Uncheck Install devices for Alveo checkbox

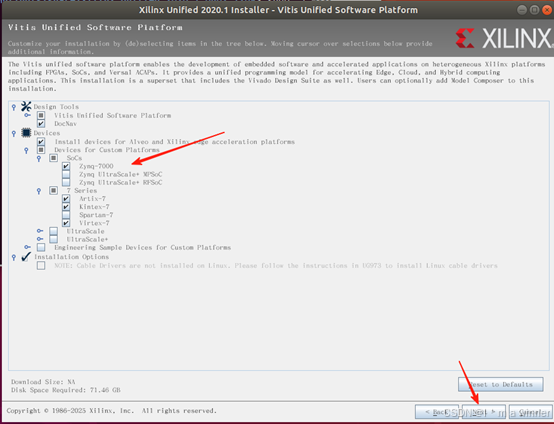coord(41,142)
